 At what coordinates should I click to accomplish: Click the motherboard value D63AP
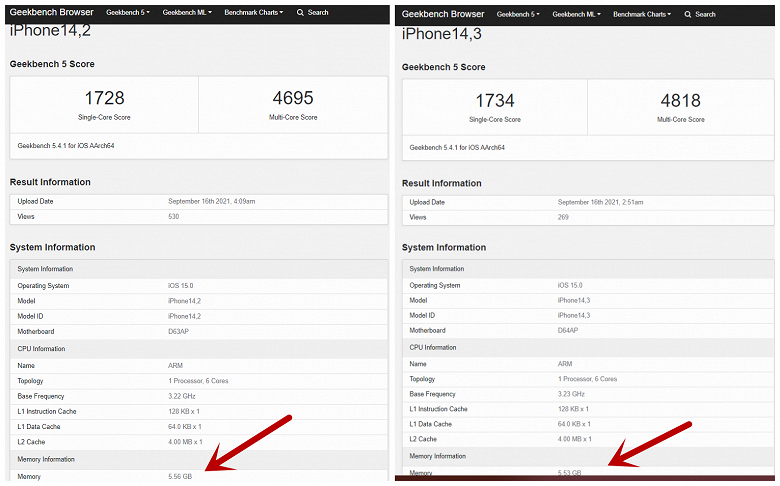coord(178,331)
